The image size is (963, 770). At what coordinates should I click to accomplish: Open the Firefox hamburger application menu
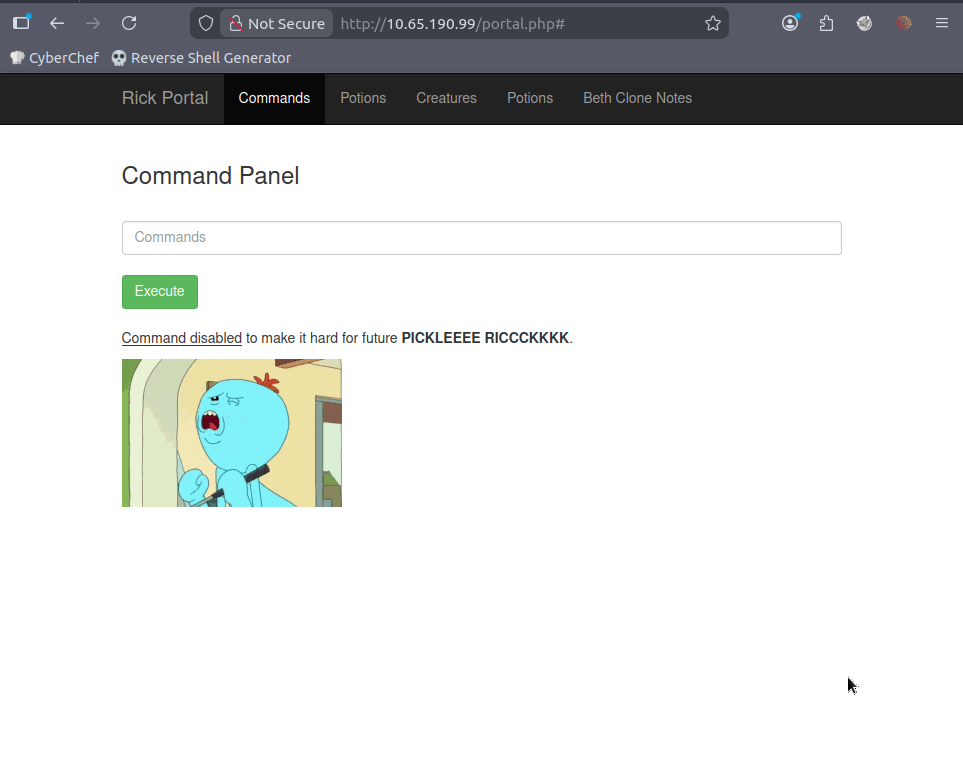point(941,23)
